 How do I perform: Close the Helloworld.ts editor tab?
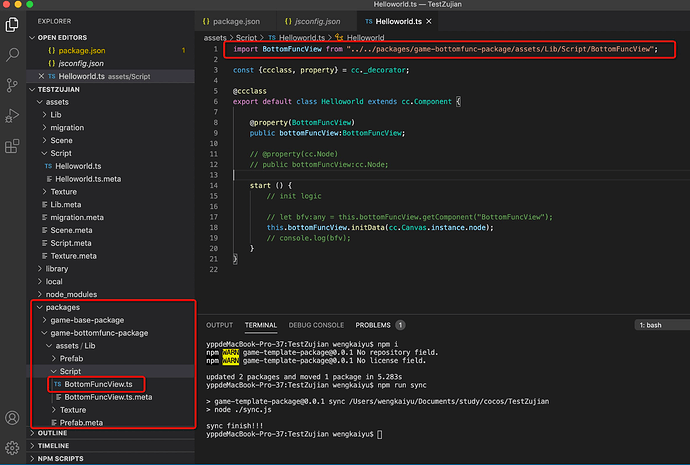429,21
